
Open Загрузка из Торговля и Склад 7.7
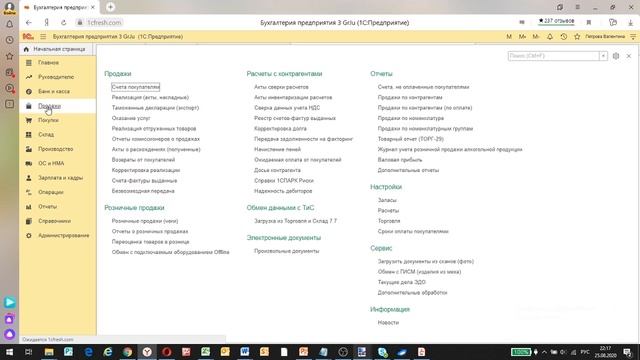[296, 221]
